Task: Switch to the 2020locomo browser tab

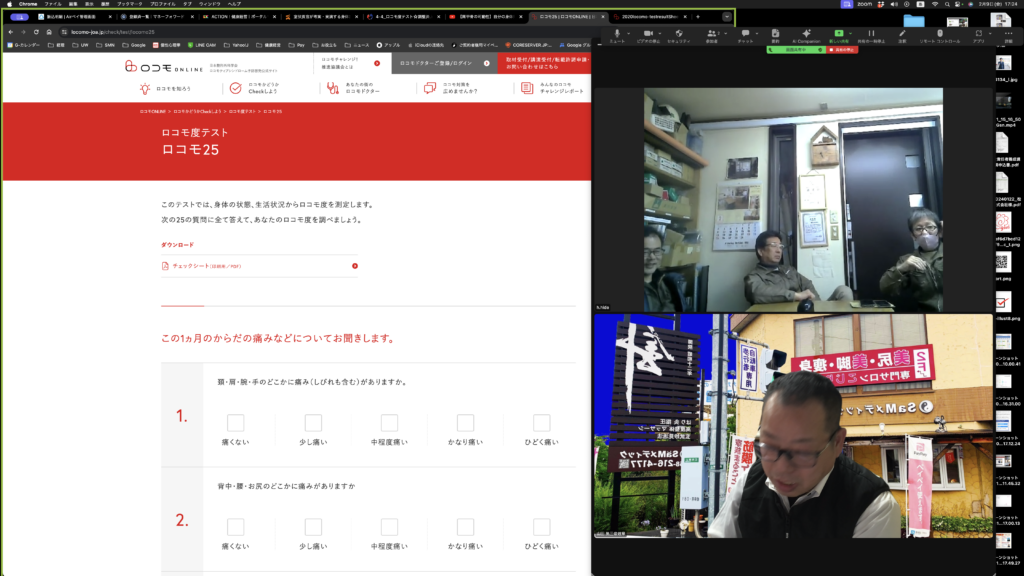Action: pyautogui.click(x=650, y=16)
